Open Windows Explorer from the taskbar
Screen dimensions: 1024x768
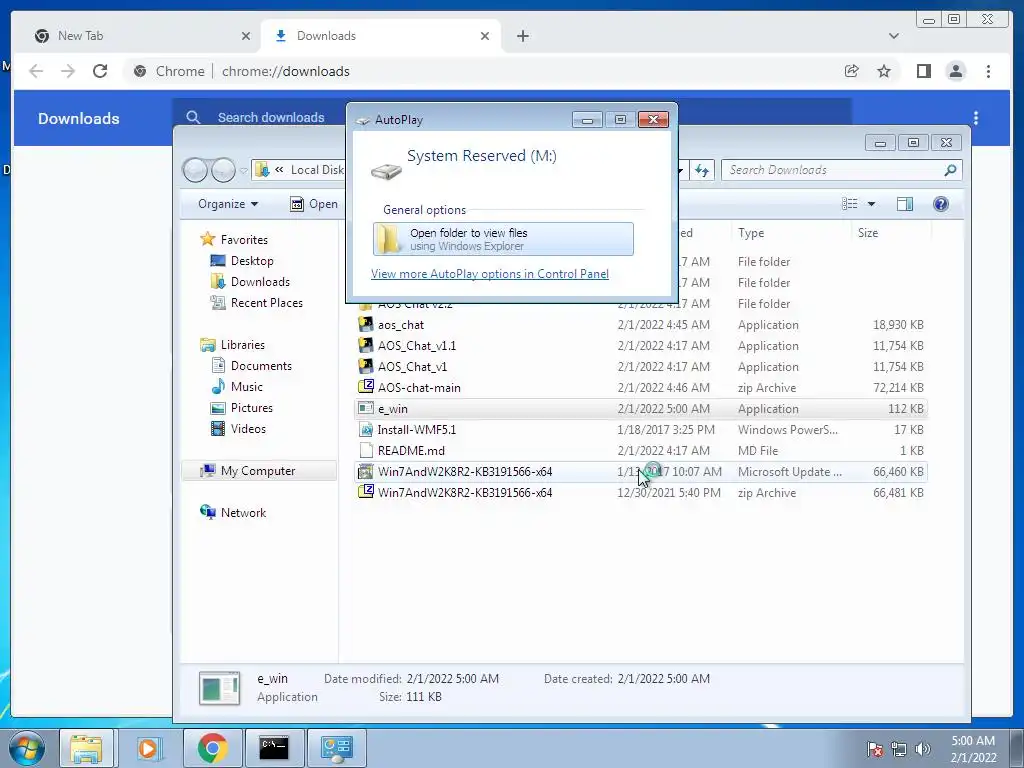point(86,748)
